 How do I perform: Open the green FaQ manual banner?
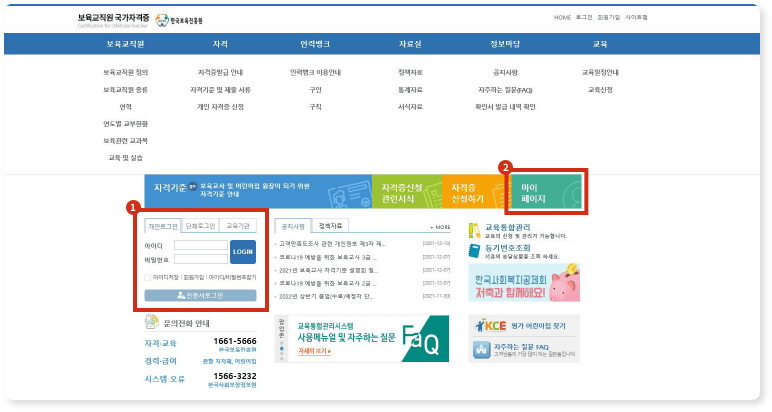coord(367,339)
